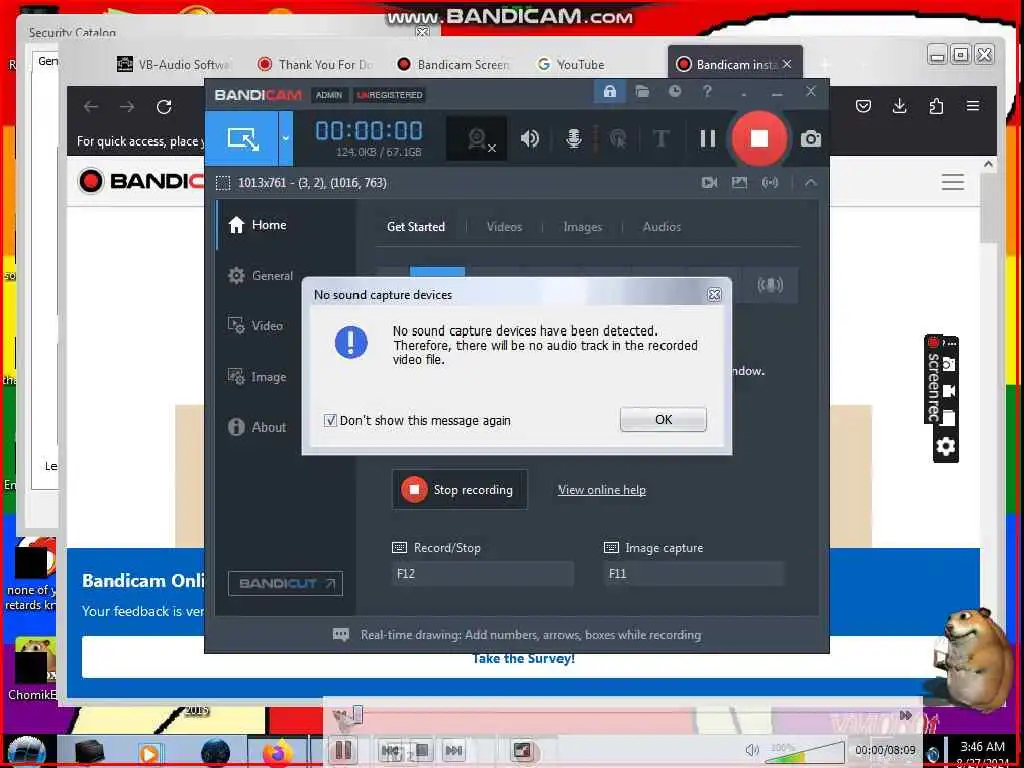Screen dimensions: 1024x768
Task: Open Firefox extensions puzzle icon
Action: (936, 106)
